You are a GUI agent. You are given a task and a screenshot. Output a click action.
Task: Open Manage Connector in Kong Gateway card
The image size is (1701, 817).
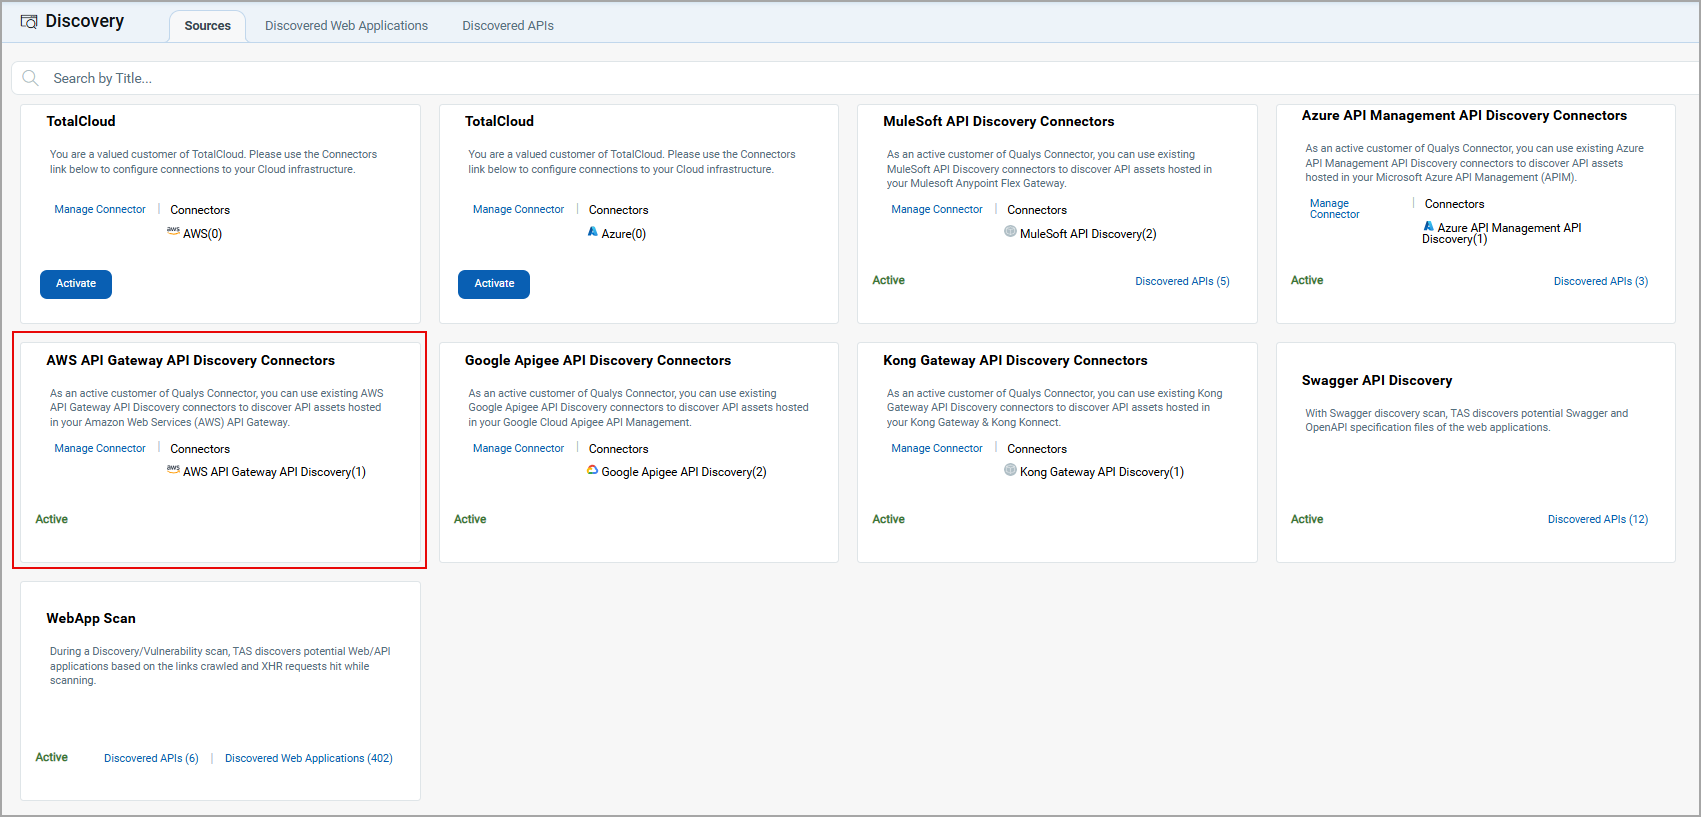tap(937, 448)
